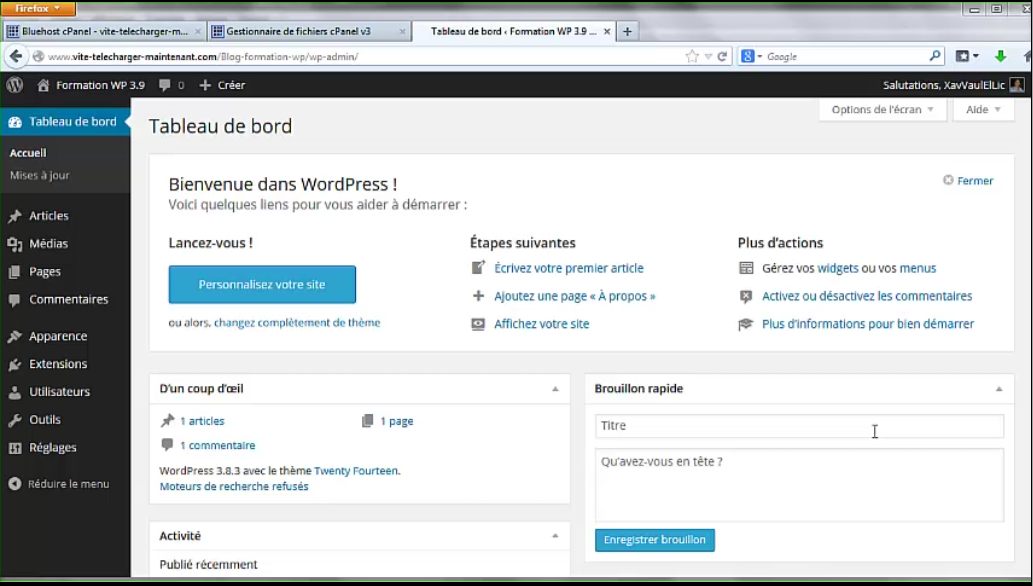Open the comments bubble icon in admin bar

point(165,85)
